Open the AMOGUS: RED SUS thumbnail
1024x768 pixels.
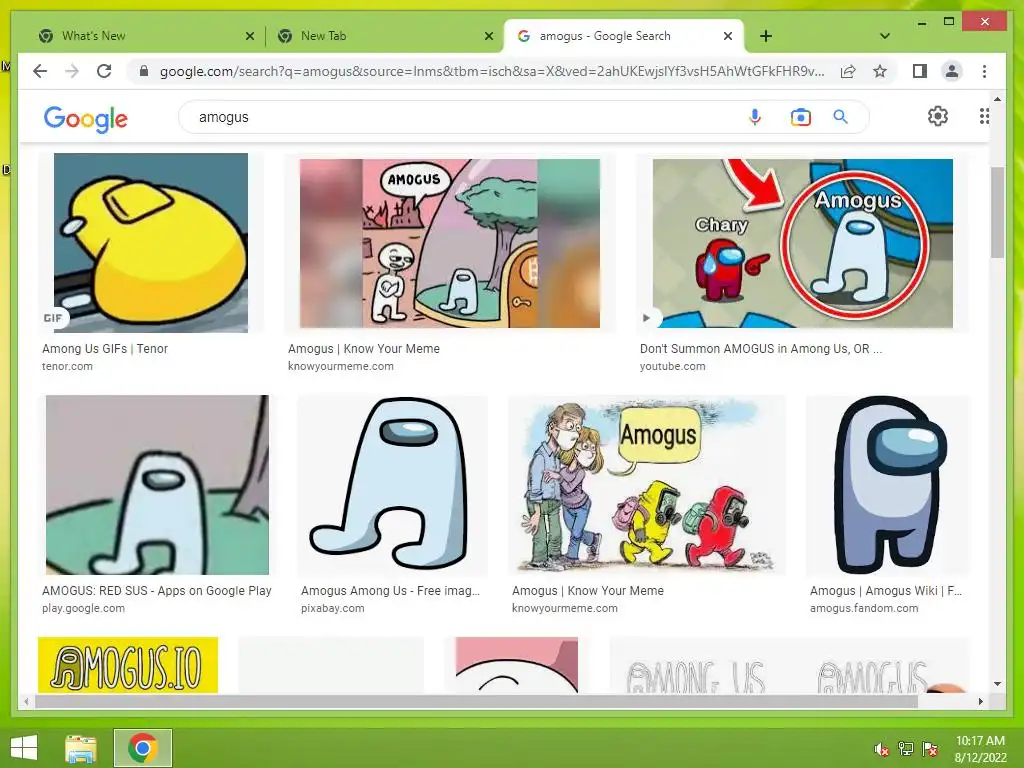click(x=157, y=485)
